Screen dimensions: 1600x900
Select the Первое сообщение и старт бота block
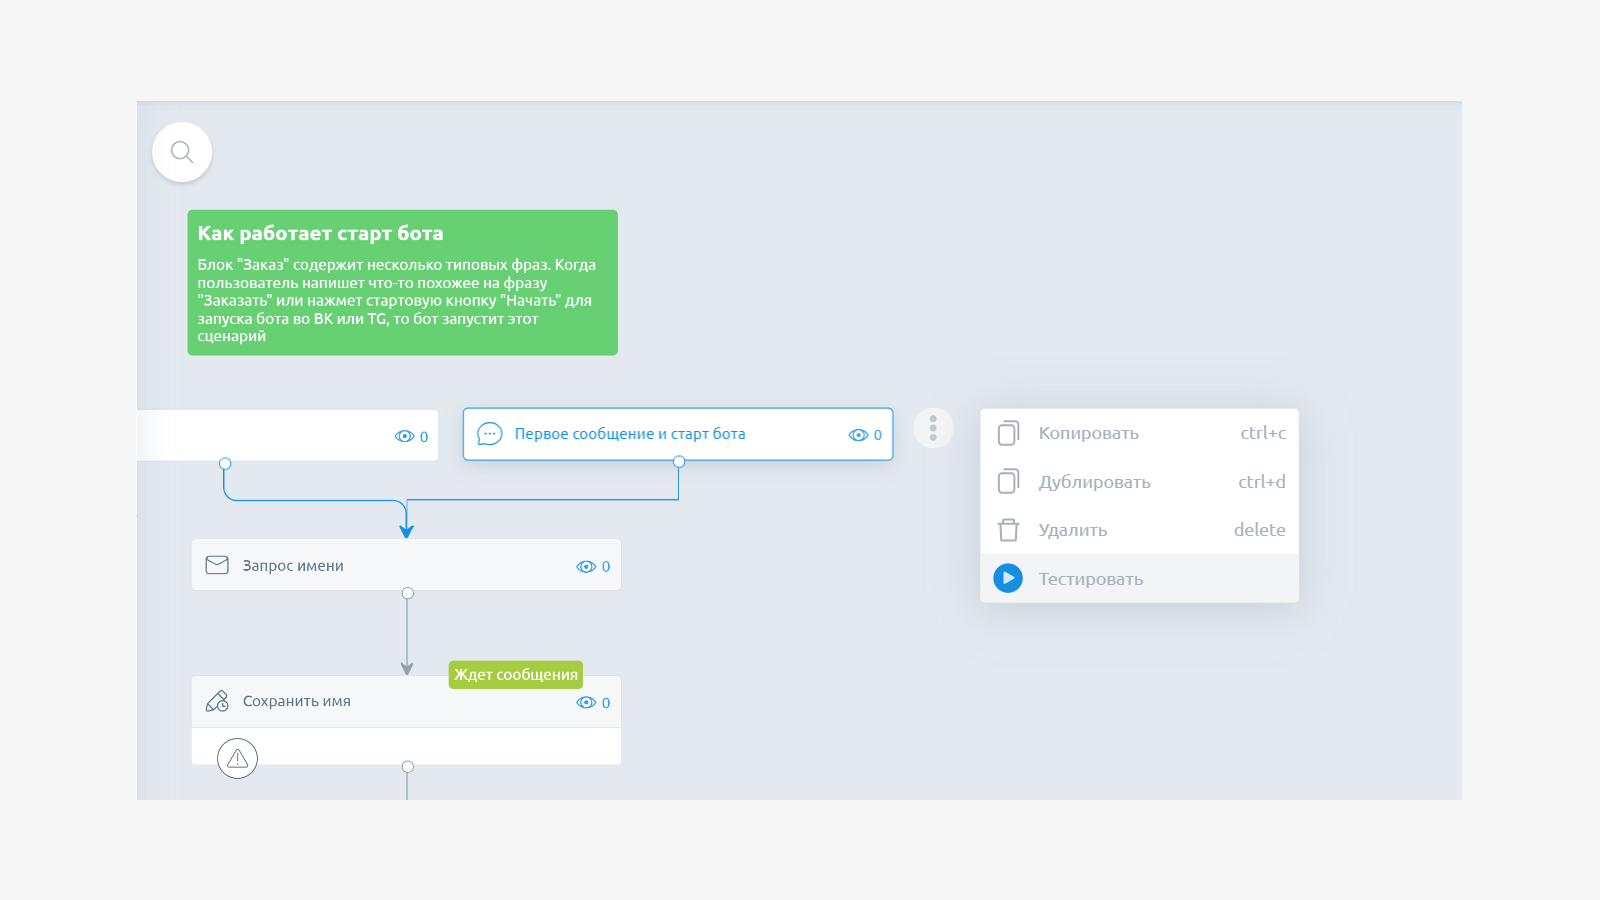coord(678,434)
